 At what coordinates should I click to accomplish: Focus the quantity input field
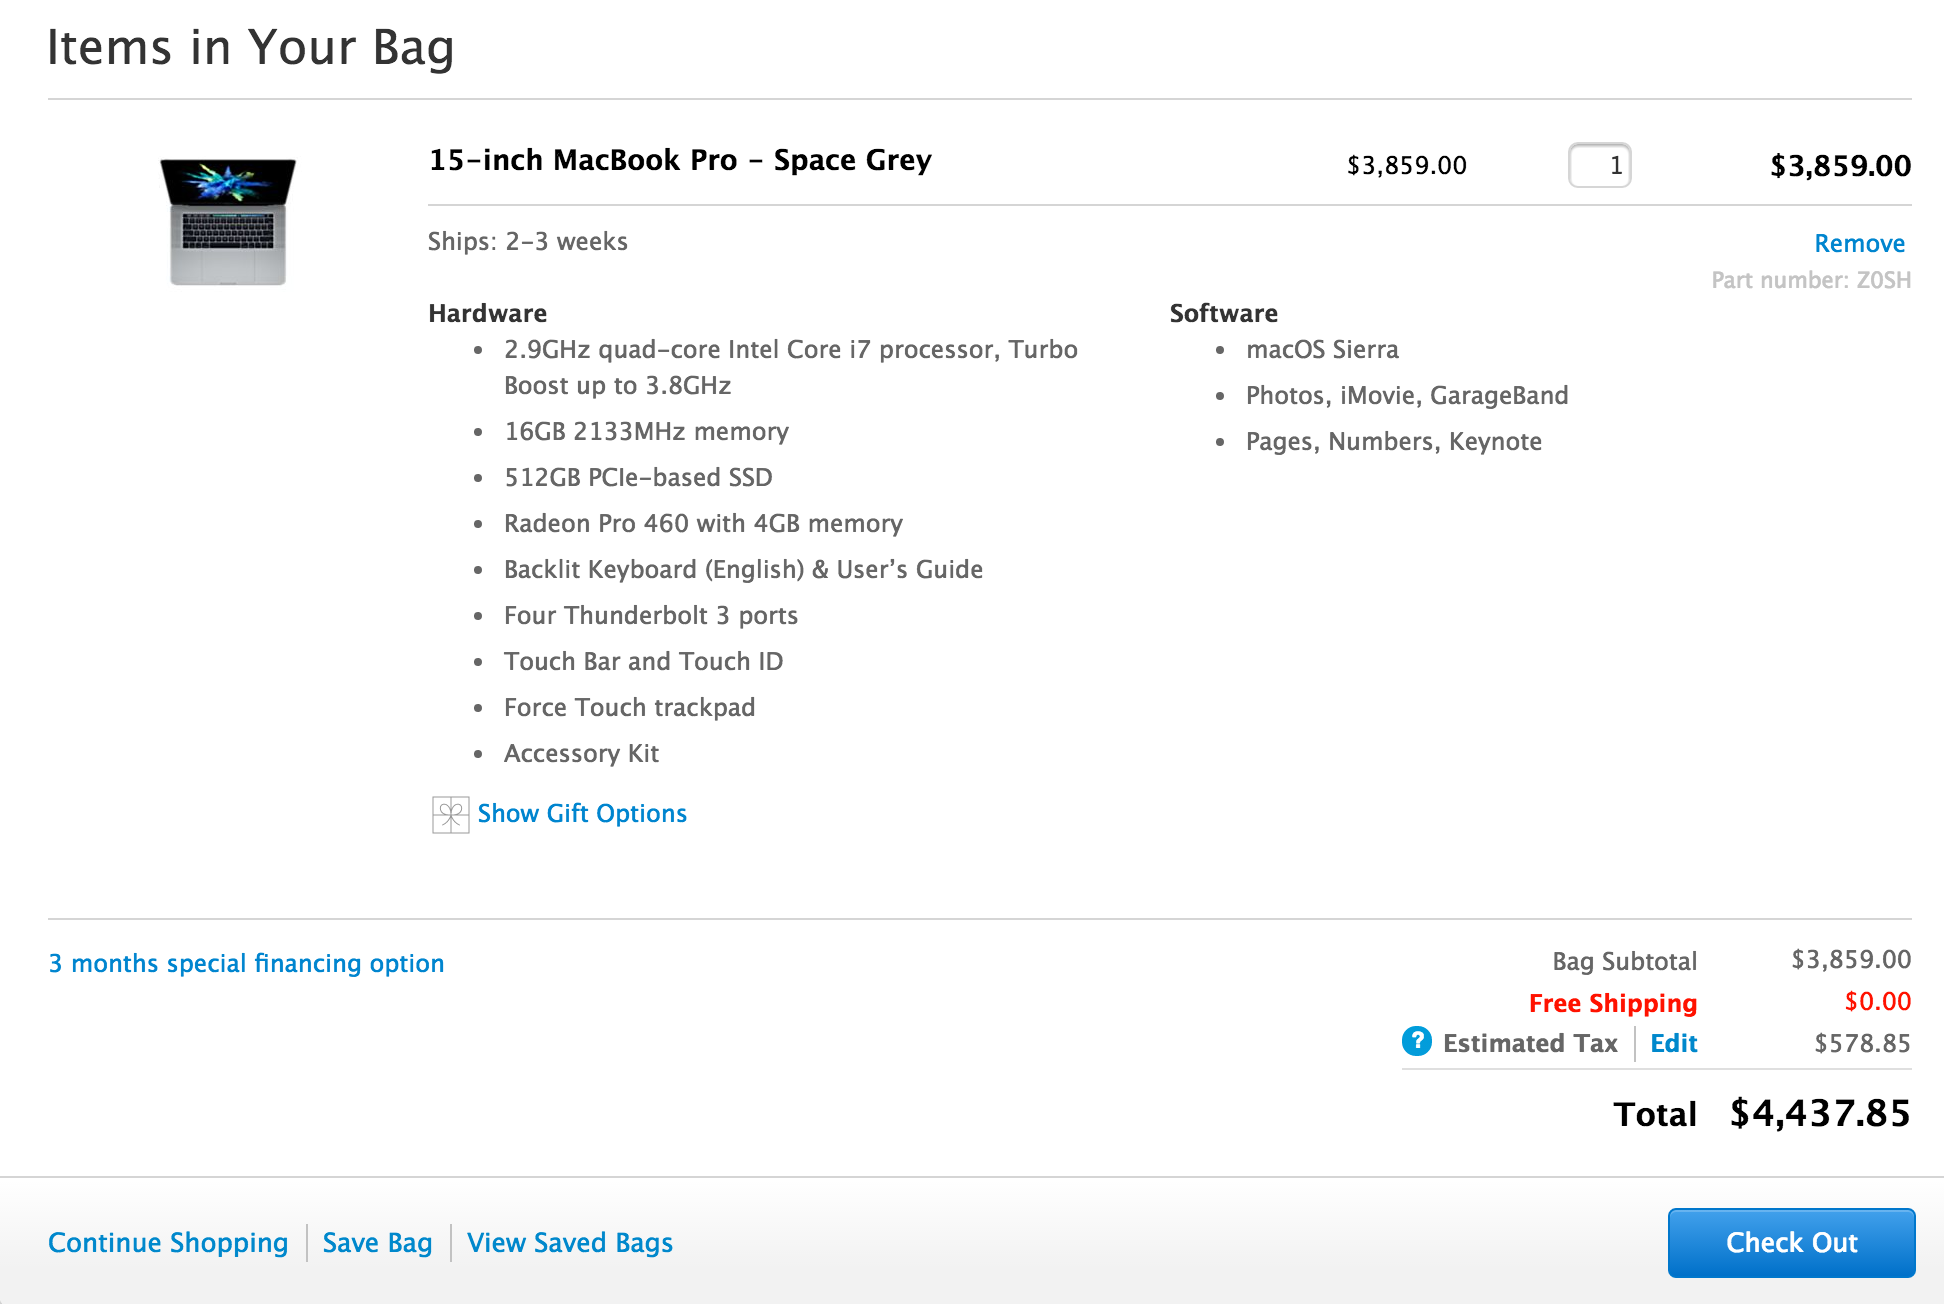coord(1599,165)
